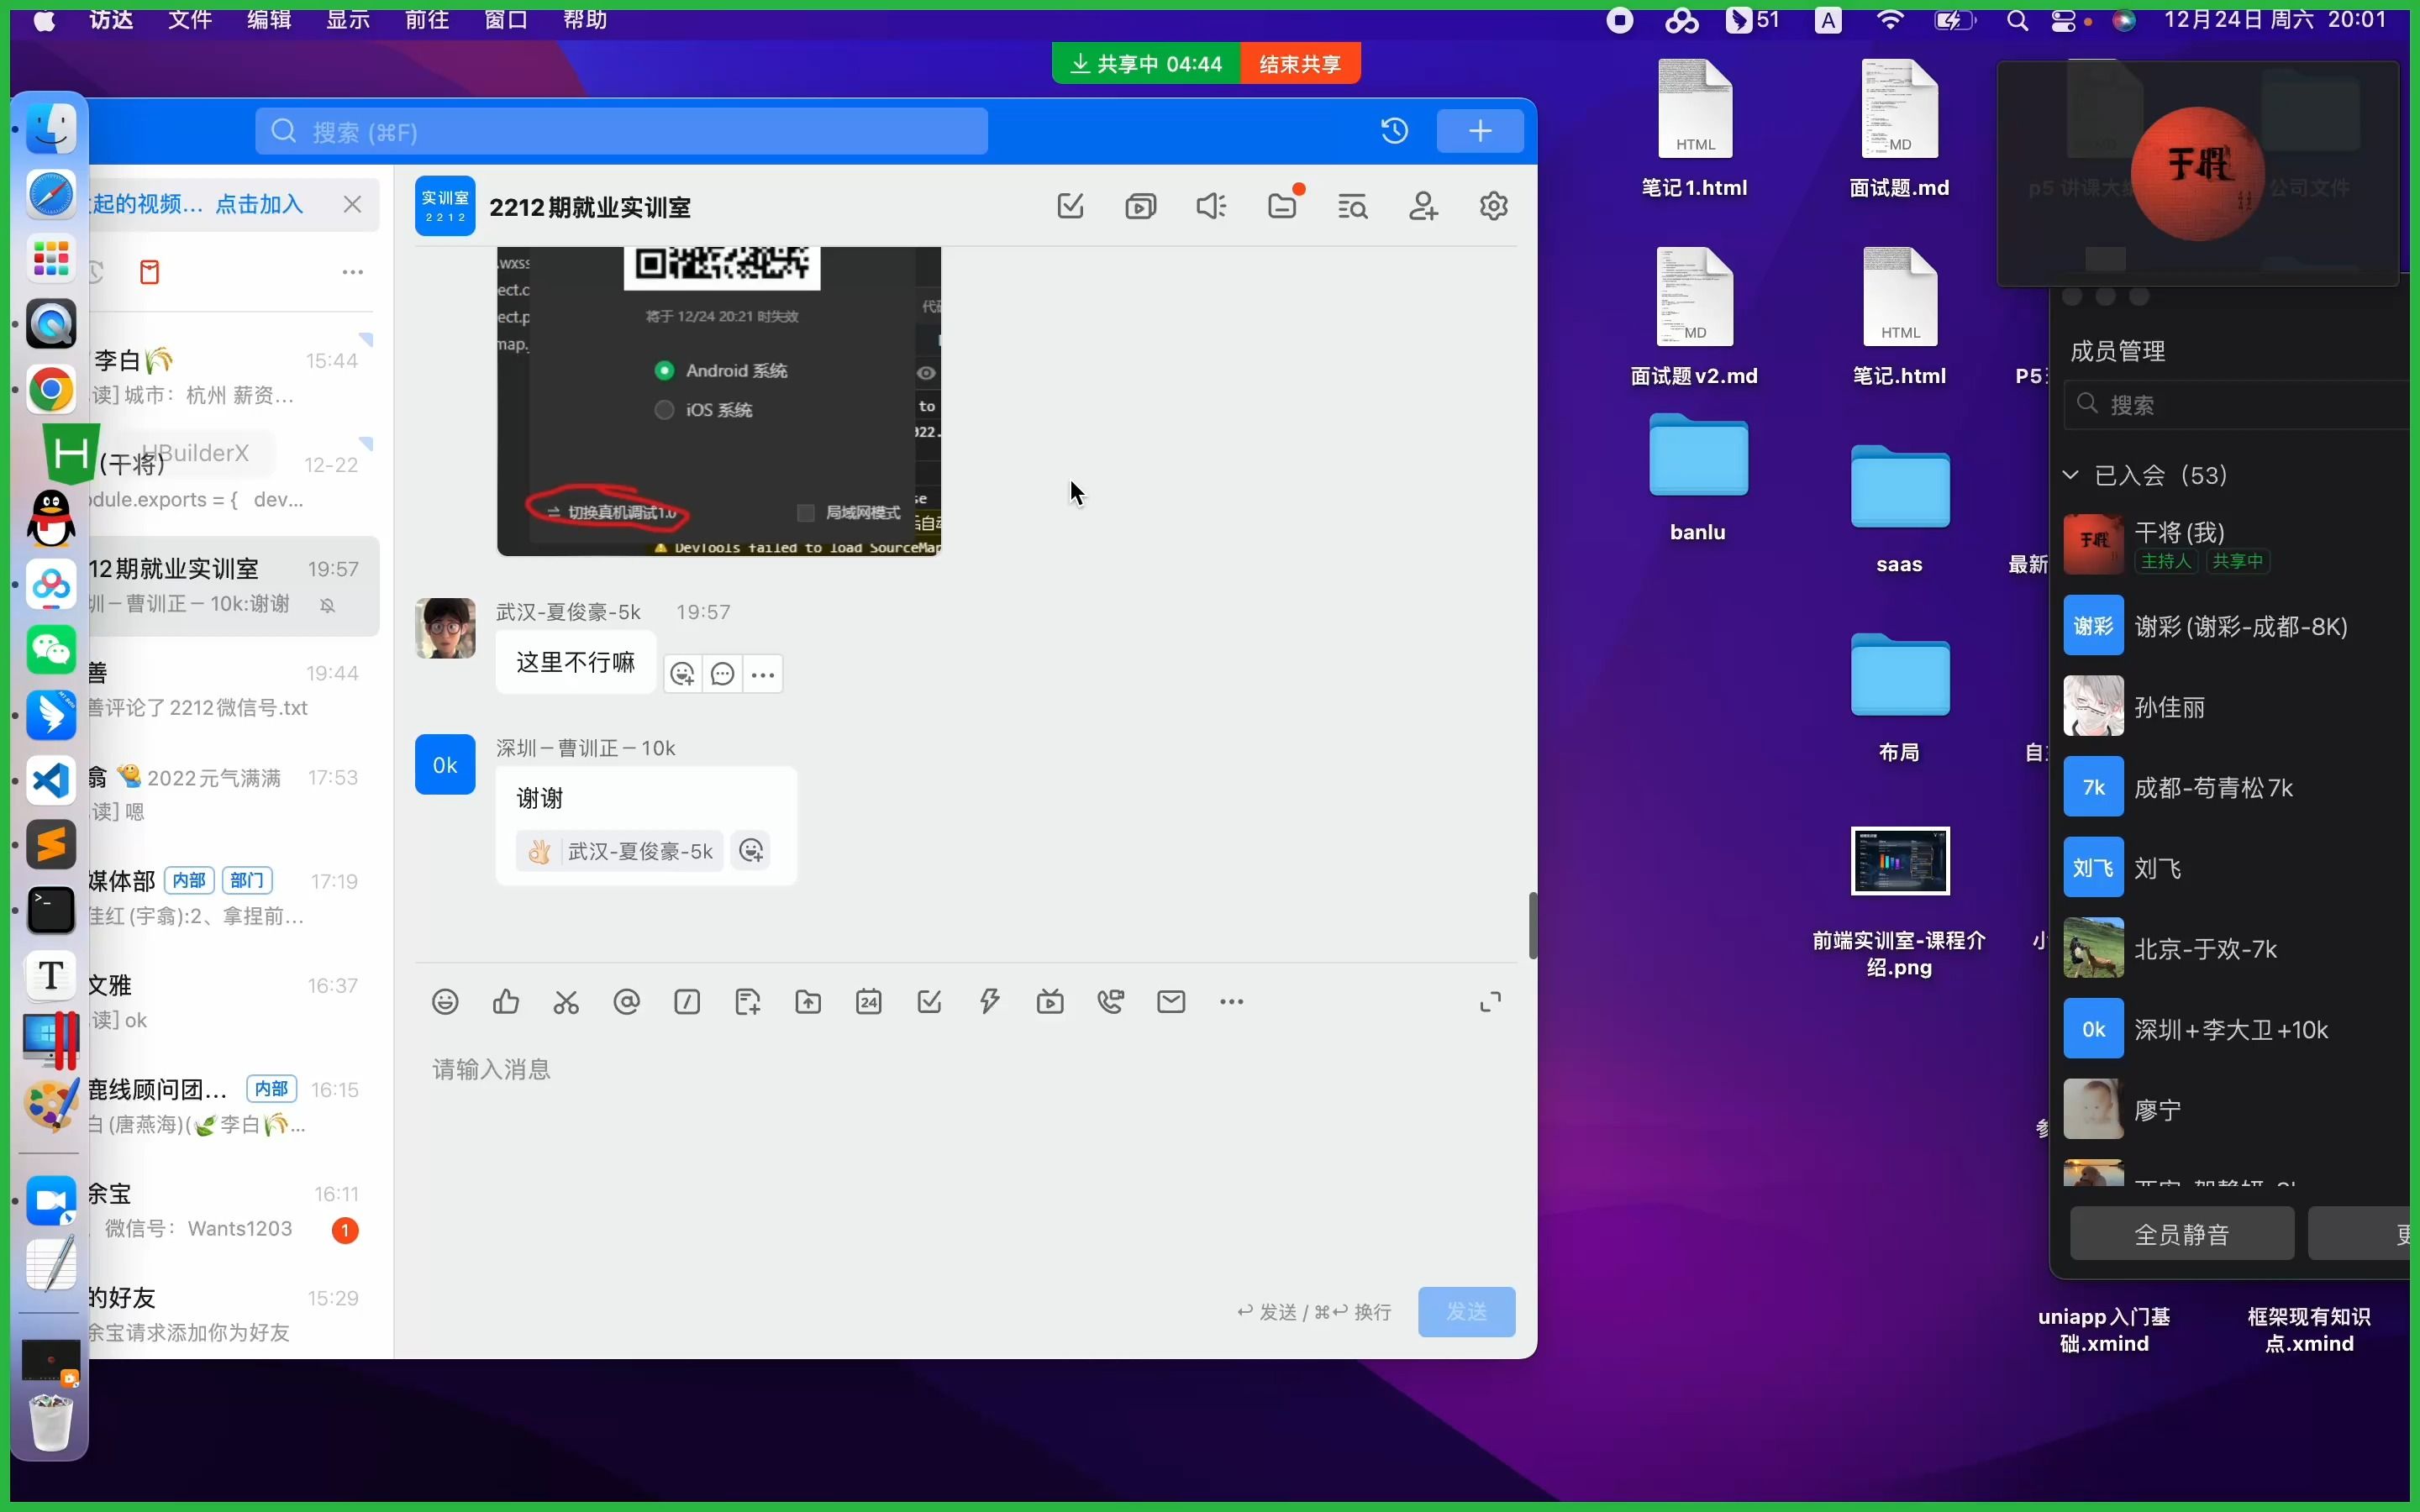
Task: Select the screenshot scissors tool
Action: (566, 1001)
